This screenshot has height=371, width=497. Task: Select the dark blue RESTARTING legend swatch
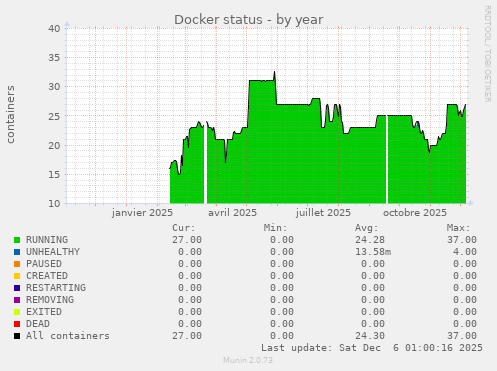point(17,288)
